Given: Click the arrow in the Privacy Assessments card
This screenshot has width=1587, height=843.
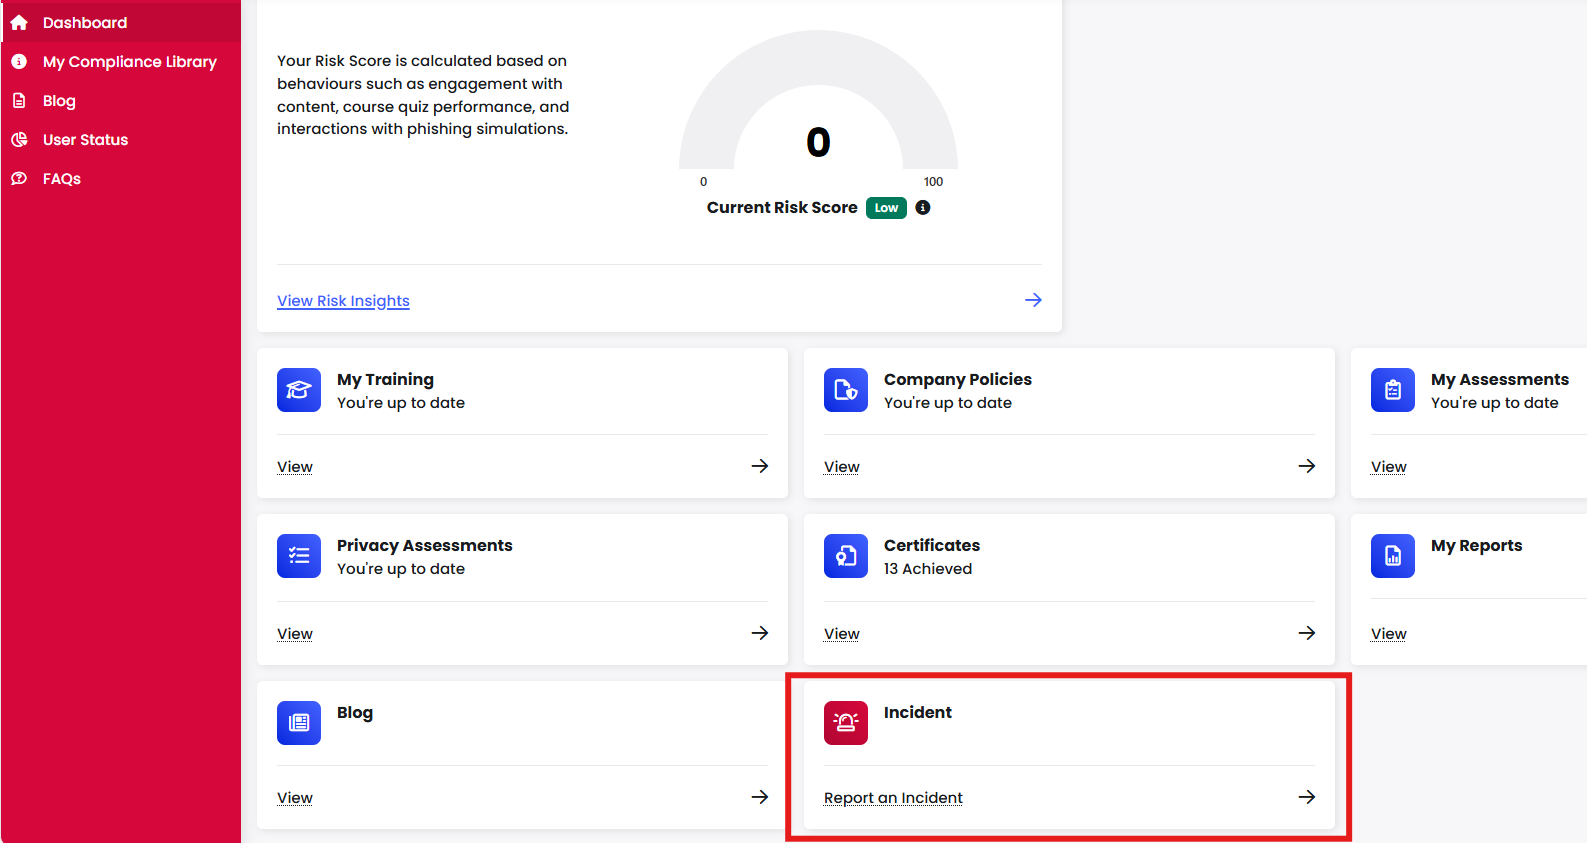Looking at the screenshot, I should (760, 633).
